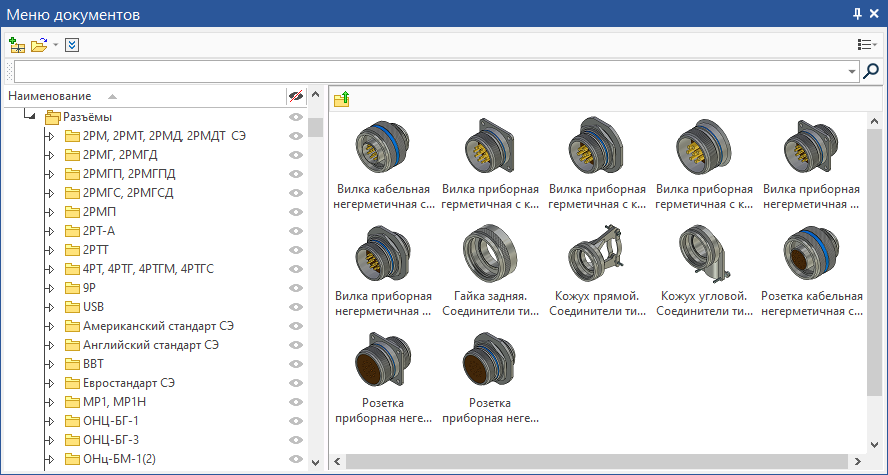The height and width of the screenshot is (475, 888).
Task: Go up one folder level icon
Action: (x=342, y=98)
